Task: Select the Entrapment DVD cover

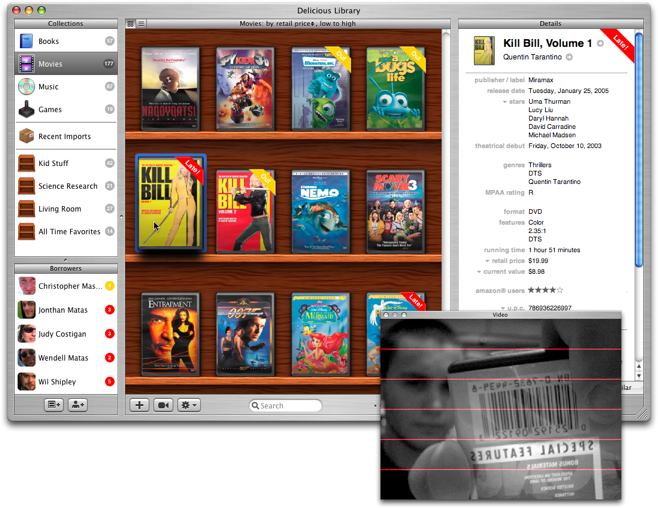Action: [170, 334]
